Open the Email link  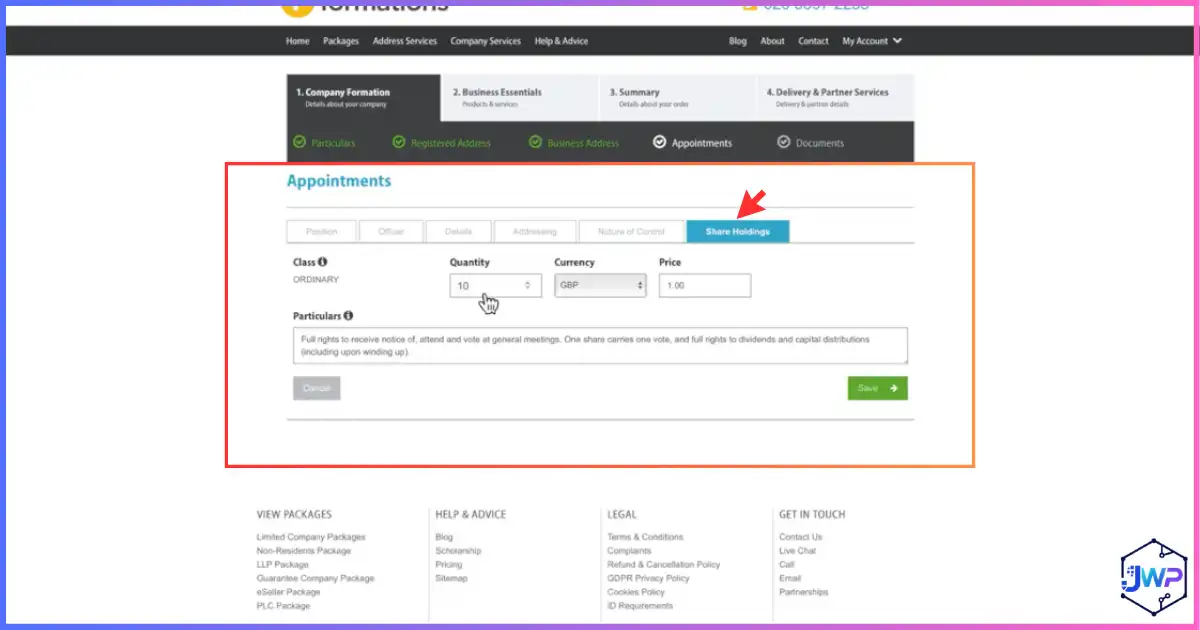[x=790, y=578]
